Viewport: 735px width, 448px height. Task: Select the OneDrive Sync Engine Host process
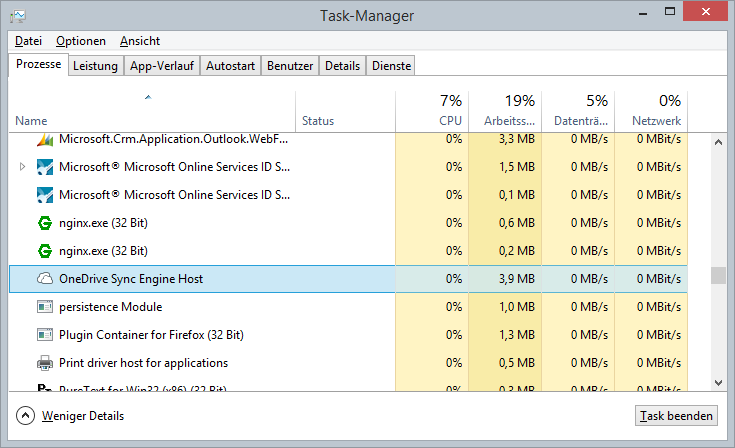click(x=348, y=279)
